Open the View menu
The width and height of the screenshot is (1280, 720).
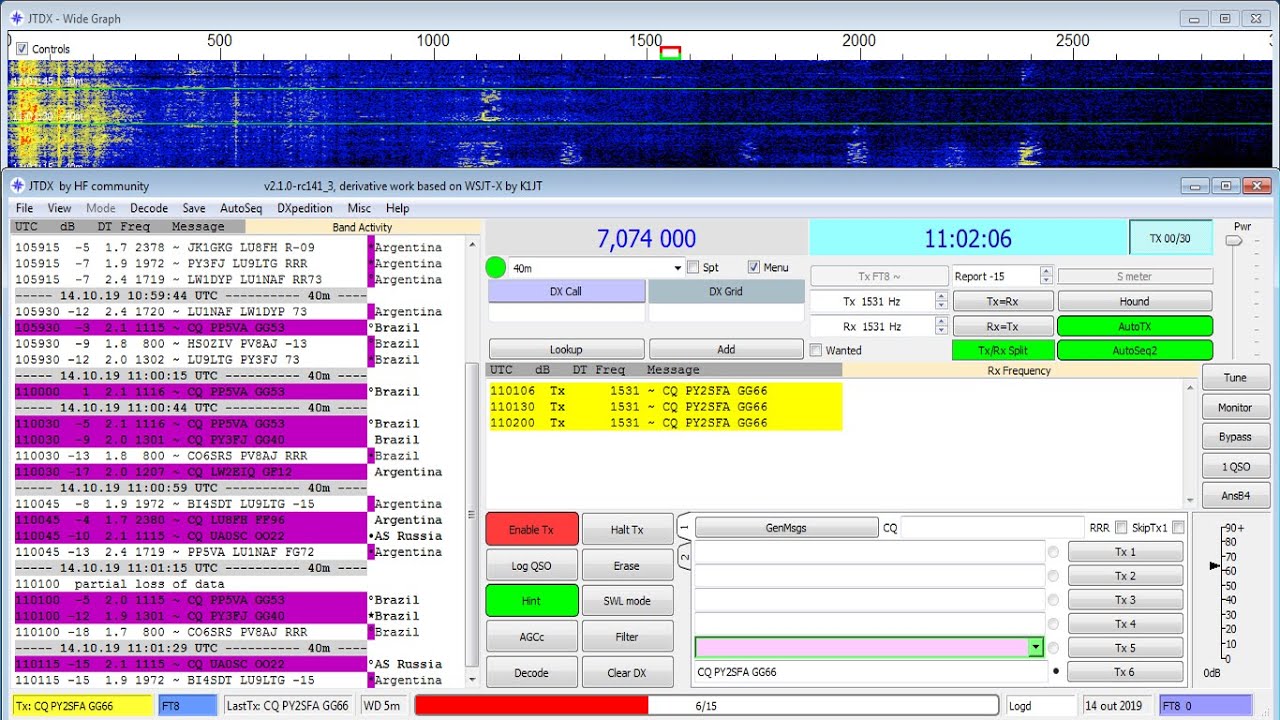click(60, 208)
